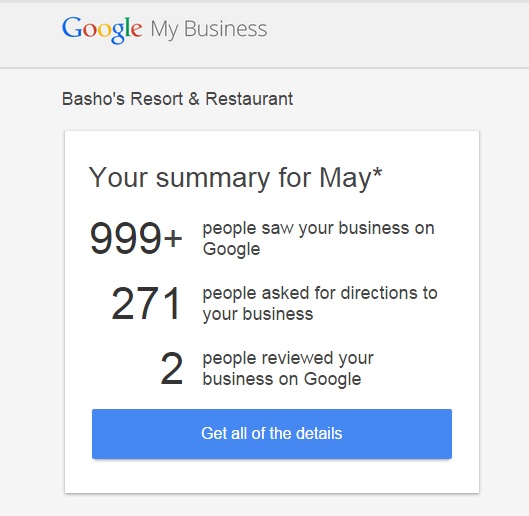Click the blue G in Google logo
This screenshot has height=516, width=529.
tap(72, 27)
